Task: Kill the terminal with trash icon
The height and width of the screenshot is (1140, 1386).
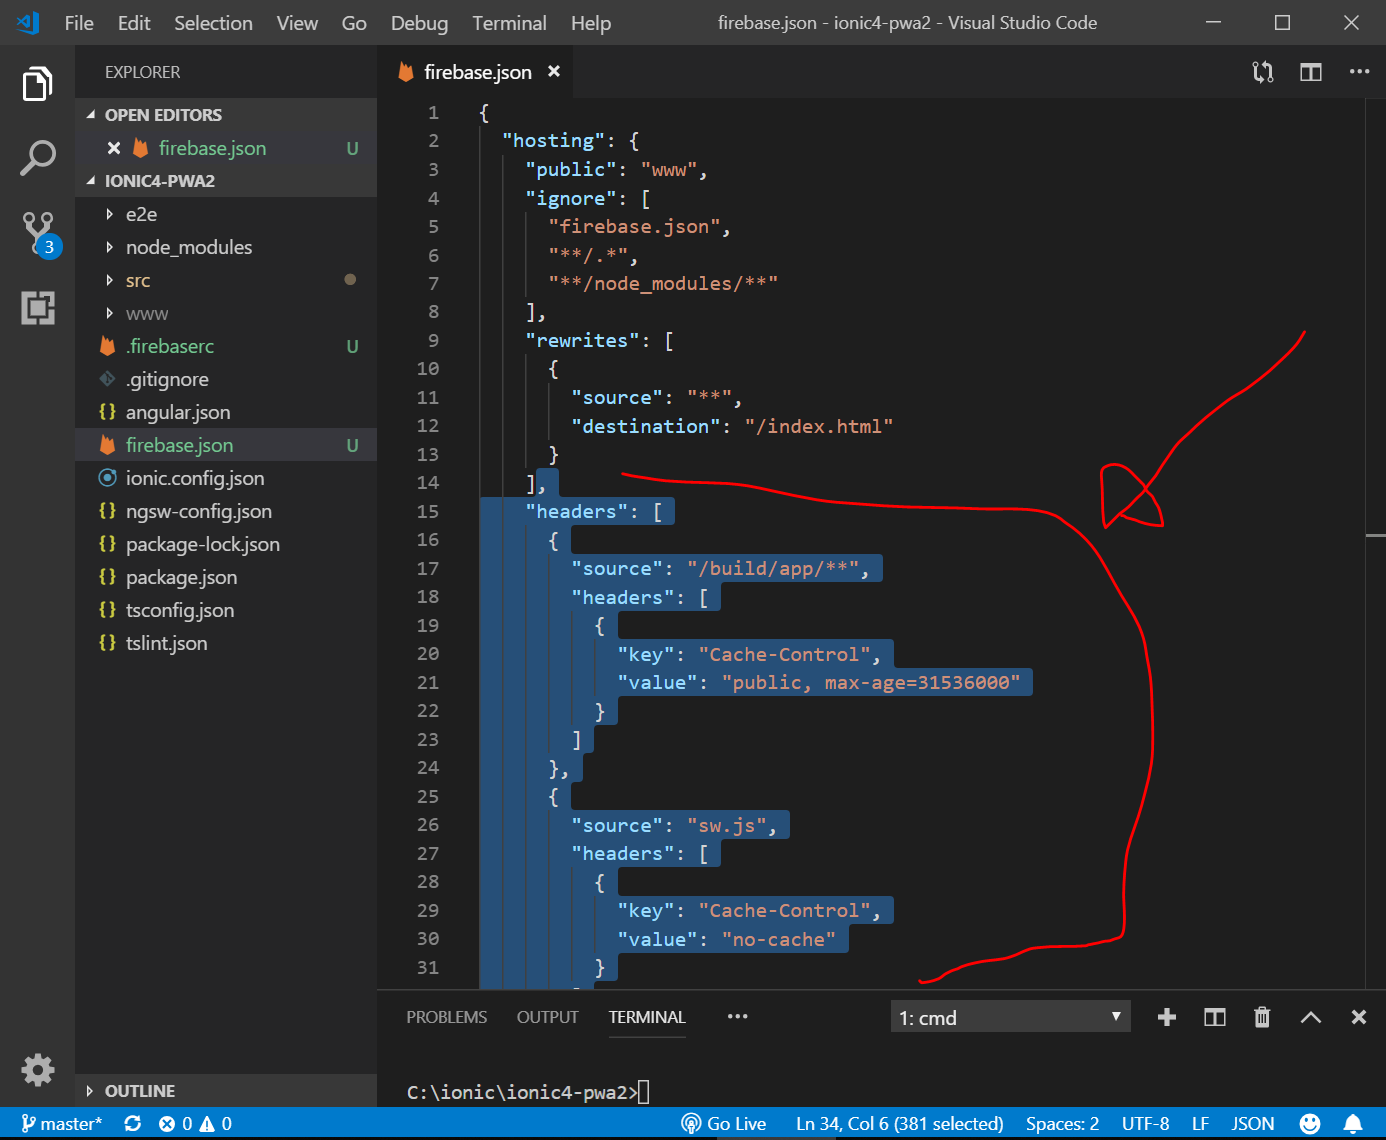Action: (x=1262, y=1017)
